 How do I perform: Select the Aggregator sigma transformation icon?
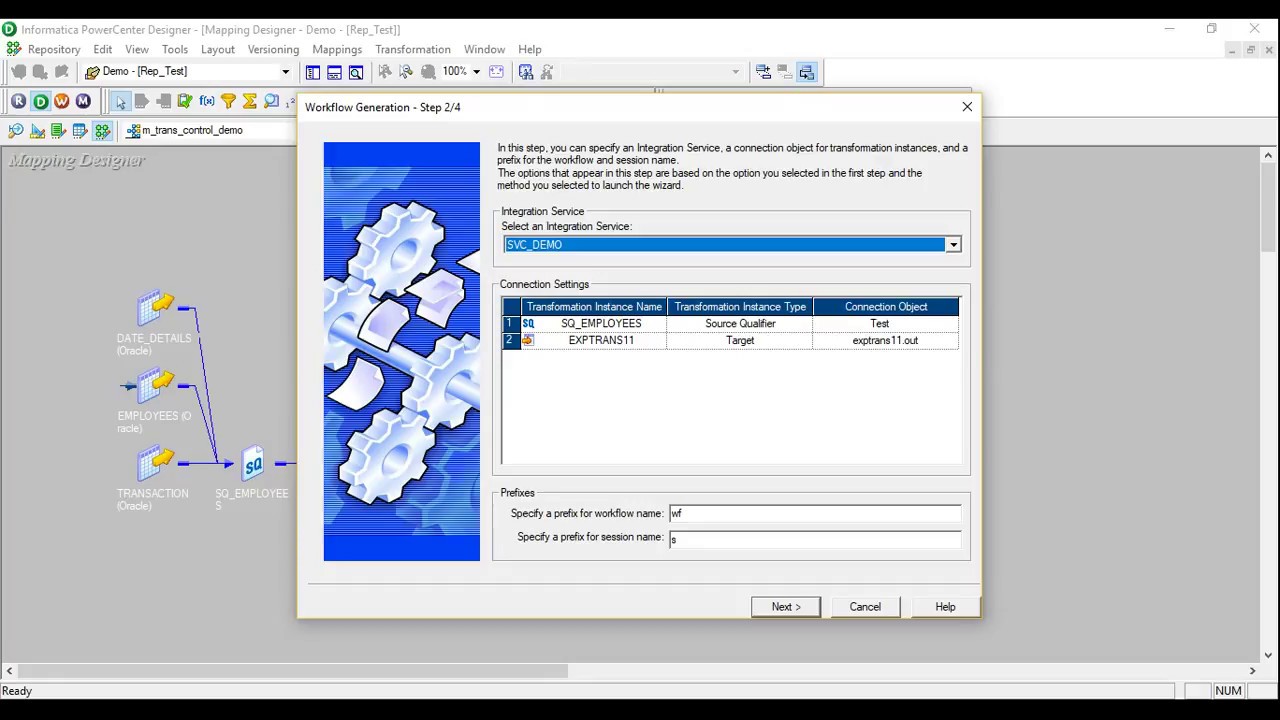coord(250,101)
